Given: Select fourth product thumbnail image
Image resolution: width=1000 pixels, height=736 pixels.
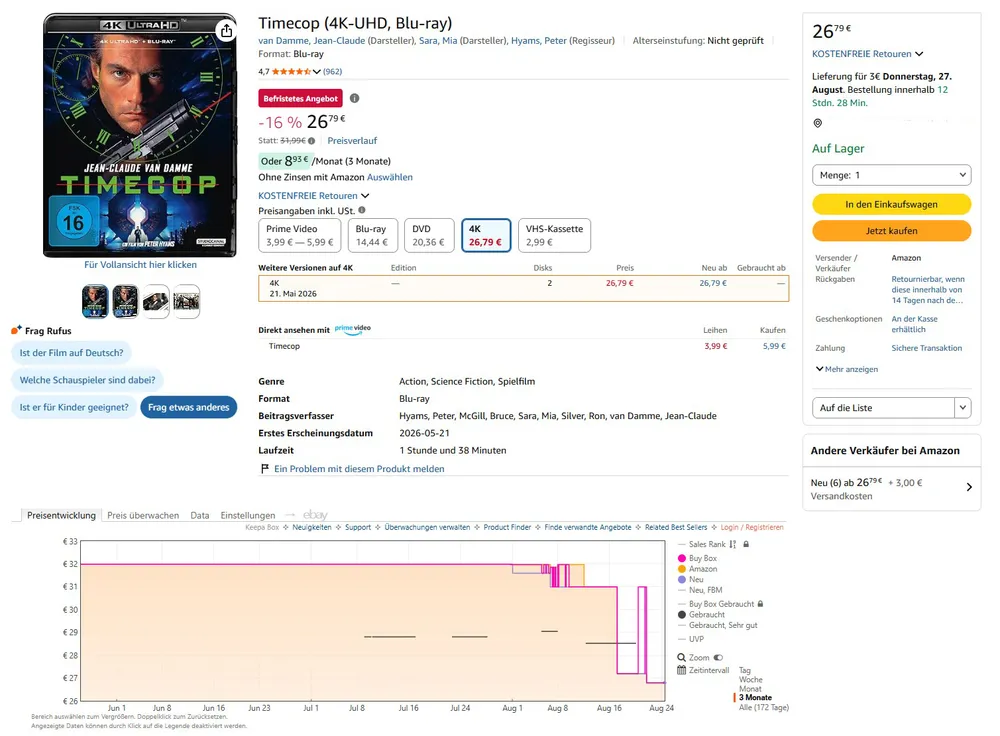Looking at the screenshot, I should (x=186, y=302).
